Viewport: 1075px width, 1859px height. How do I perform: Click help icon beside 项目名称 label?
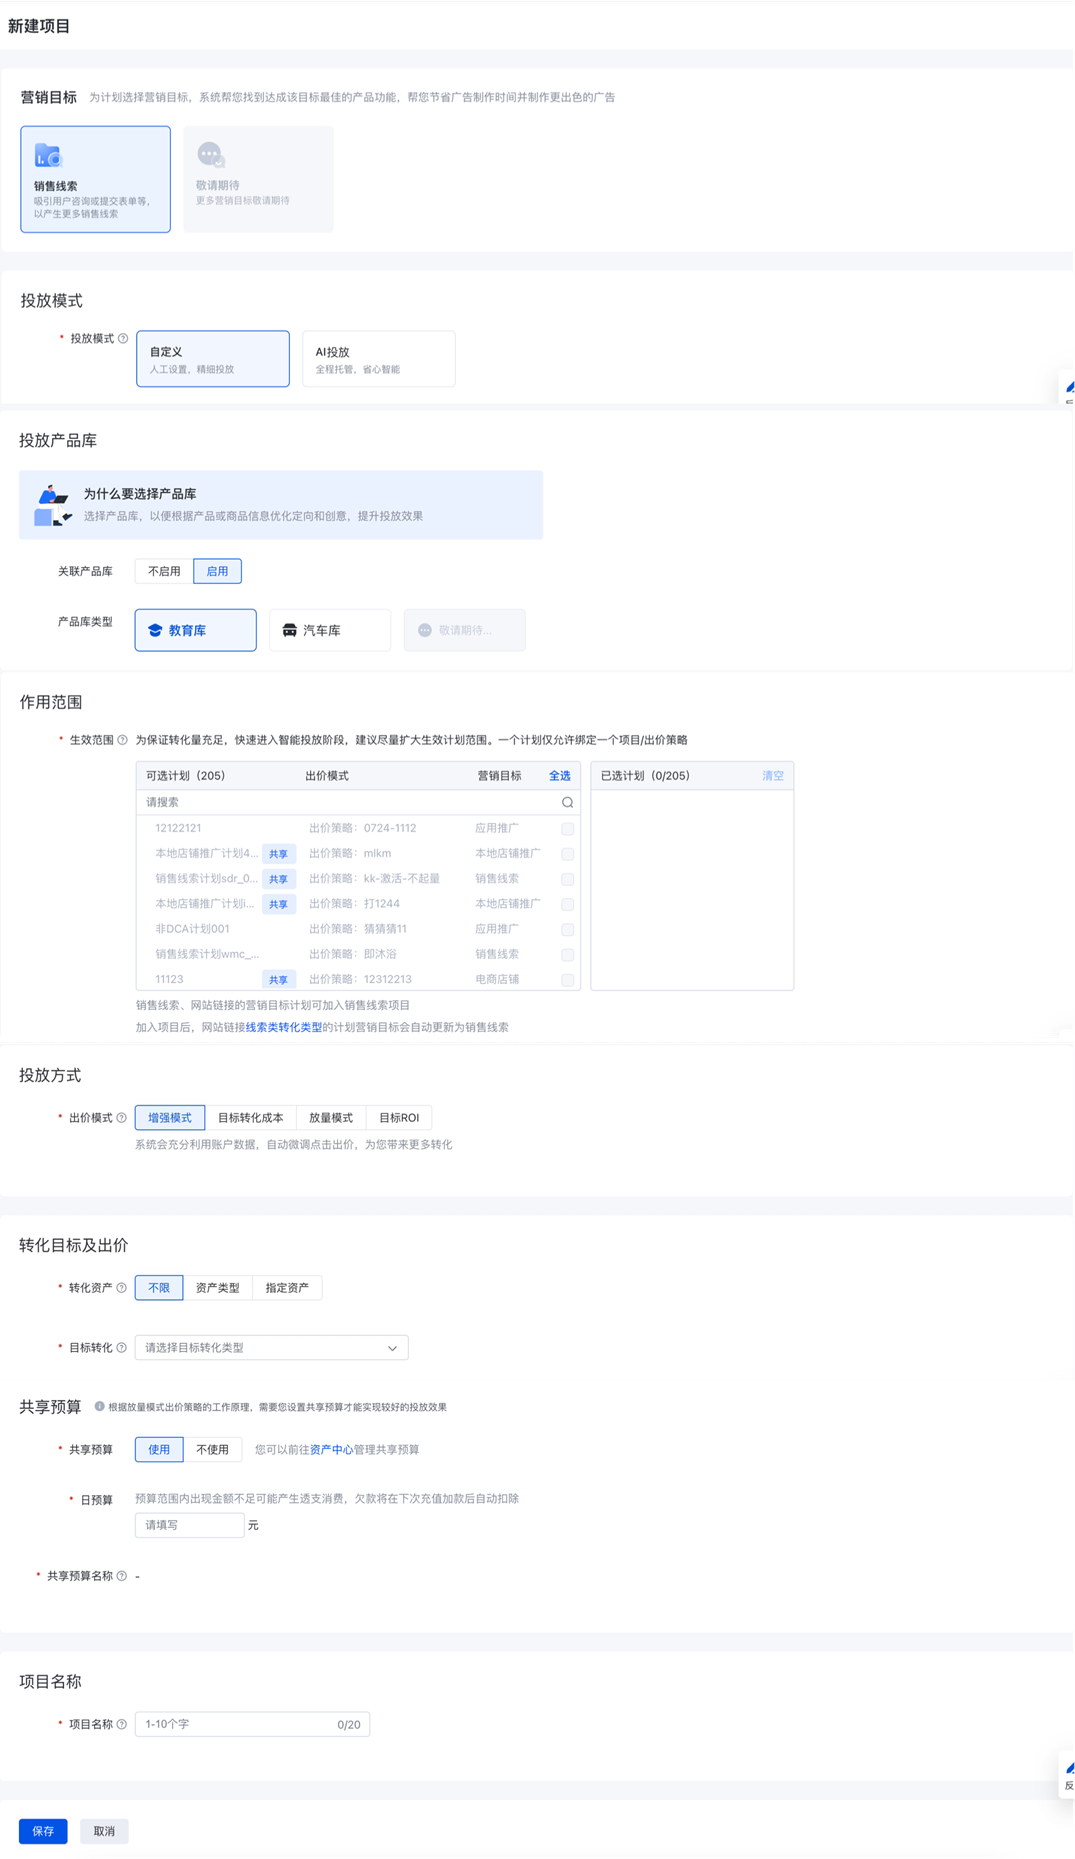tap(121, 1724)
